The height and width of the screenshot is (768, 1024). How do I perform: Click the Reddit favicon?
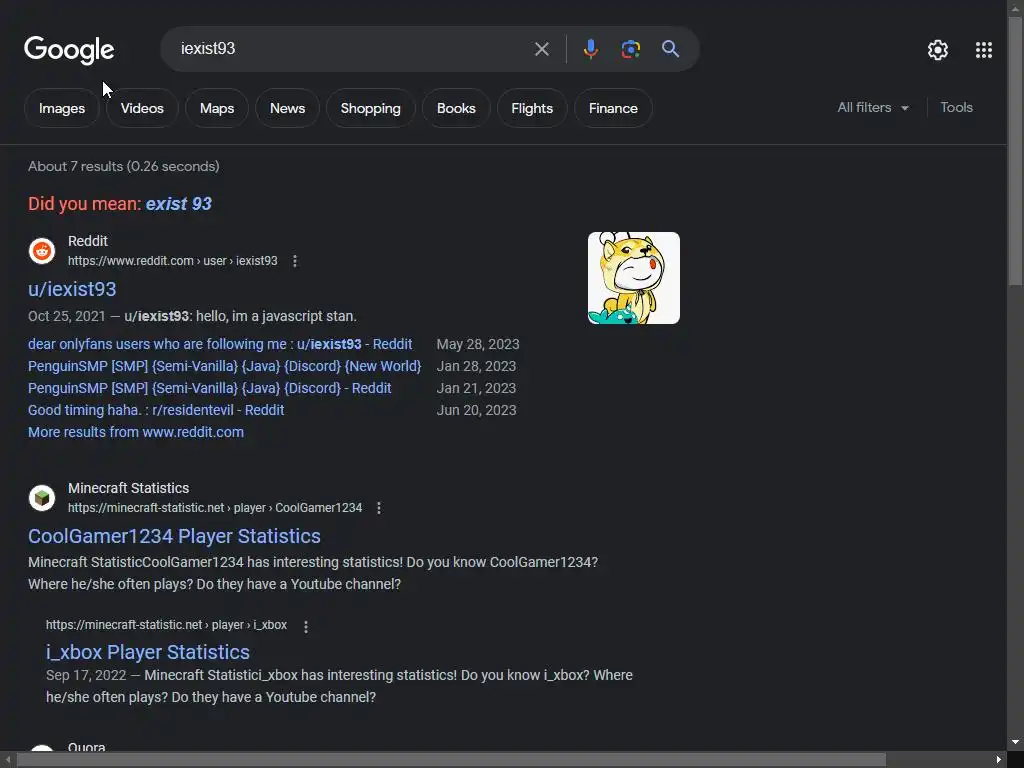[42, 251]
